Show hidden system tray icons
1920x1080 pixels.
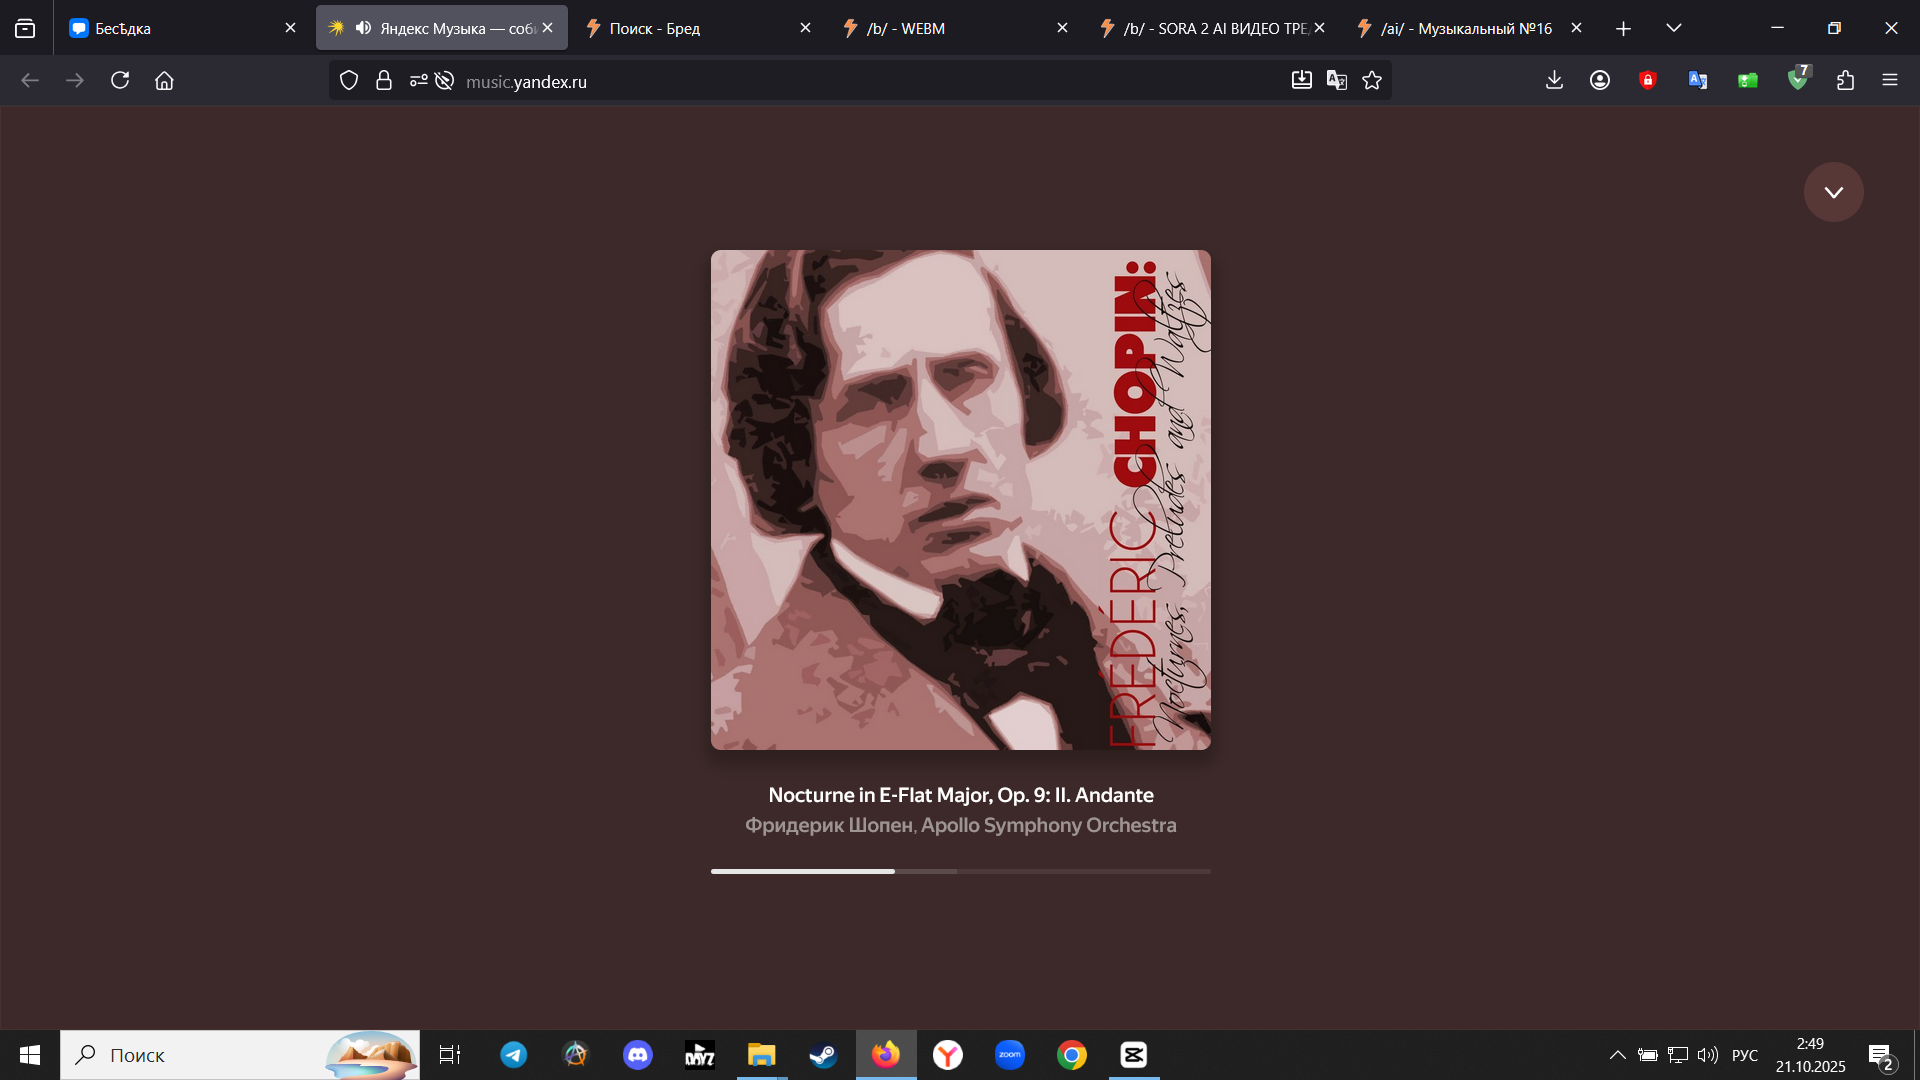coord(1617,1055)
